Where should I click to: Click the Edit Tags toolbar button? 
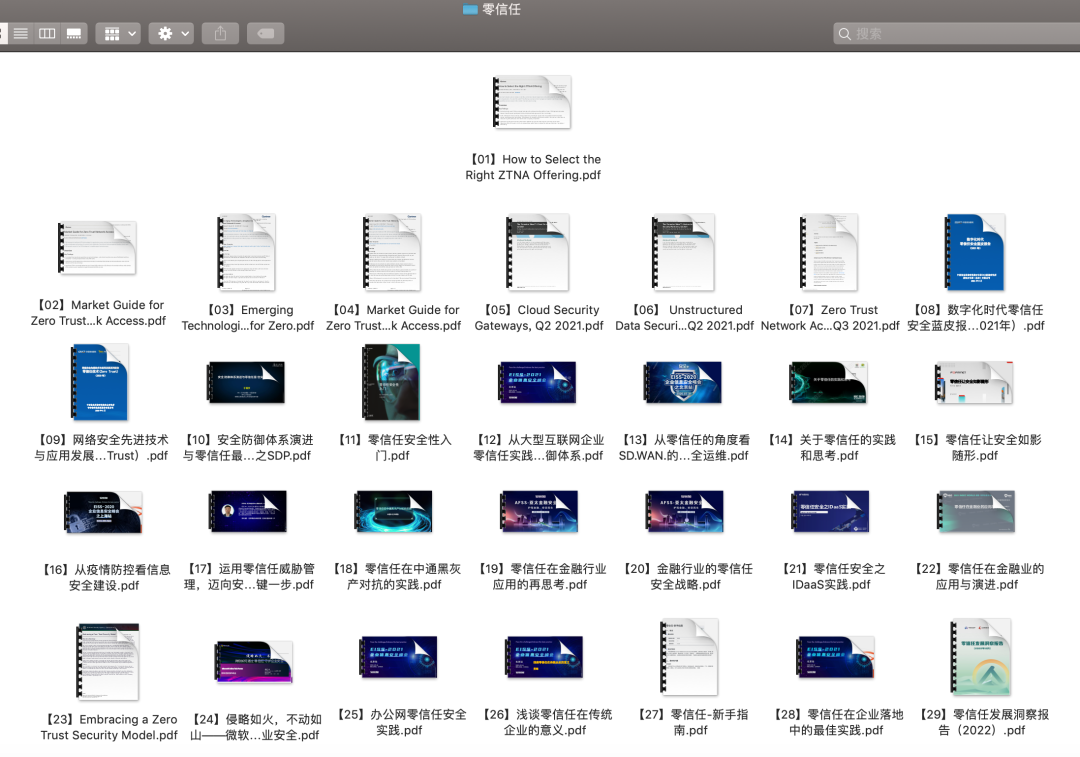[x=265, y=33]
